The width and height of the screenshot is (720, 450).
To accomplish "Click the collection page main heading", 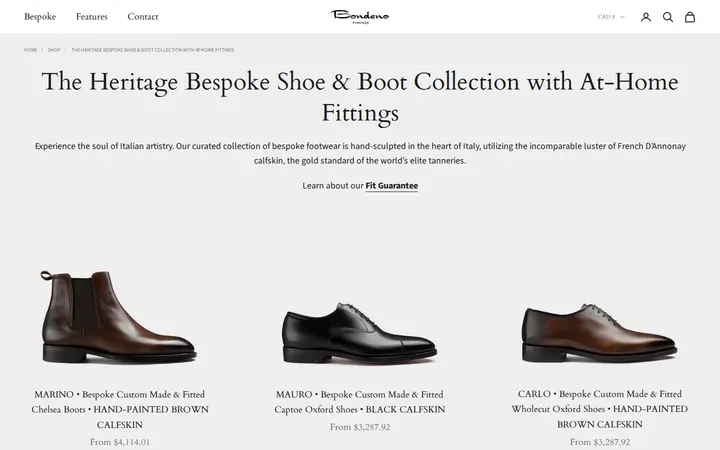I will click(x=360, y=97).
